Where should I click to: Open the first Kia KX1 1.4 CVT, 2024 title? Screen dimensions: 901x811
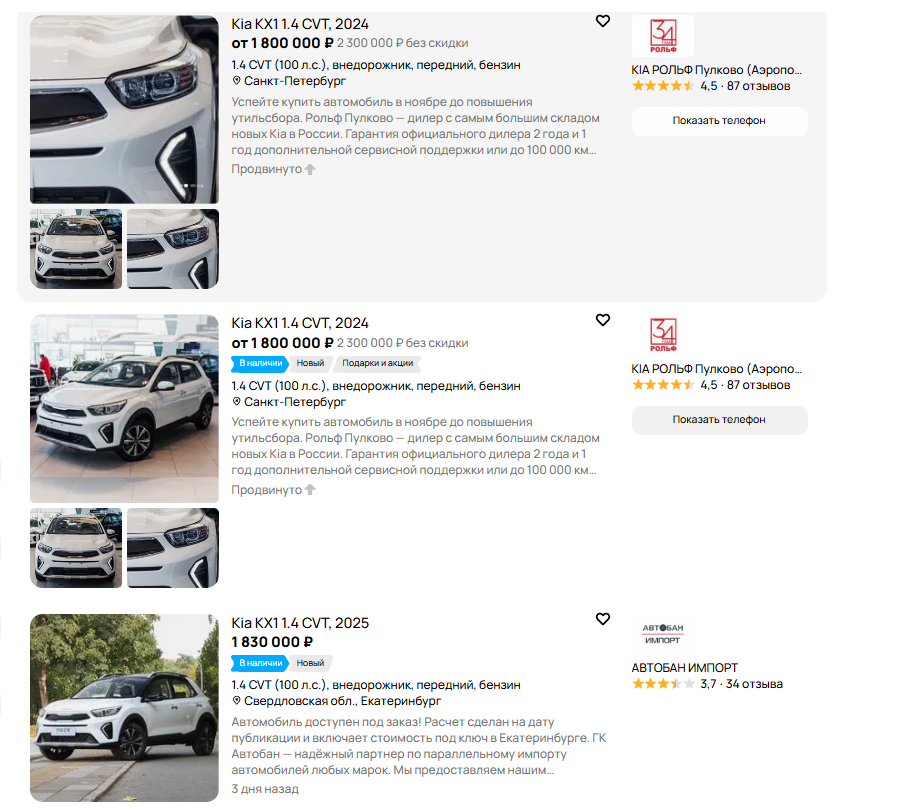click(300, 24)
